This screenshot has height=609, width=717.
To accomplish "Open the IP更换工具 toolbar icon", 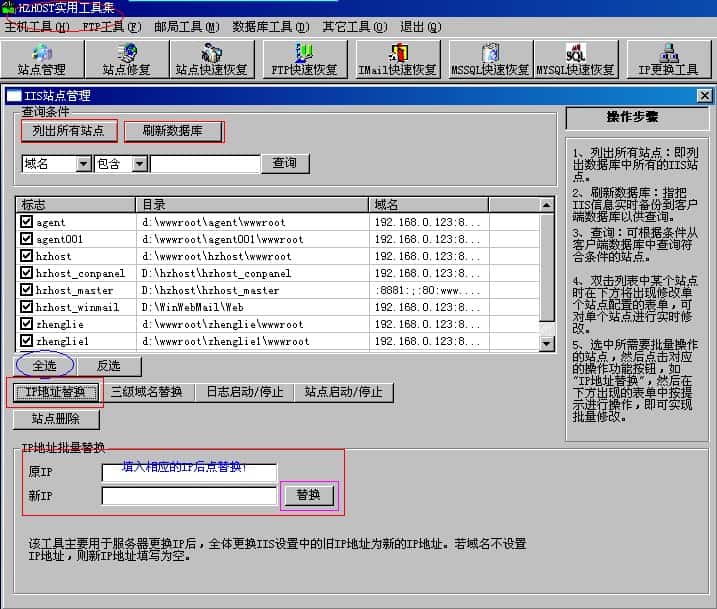I will coord(668,59).
